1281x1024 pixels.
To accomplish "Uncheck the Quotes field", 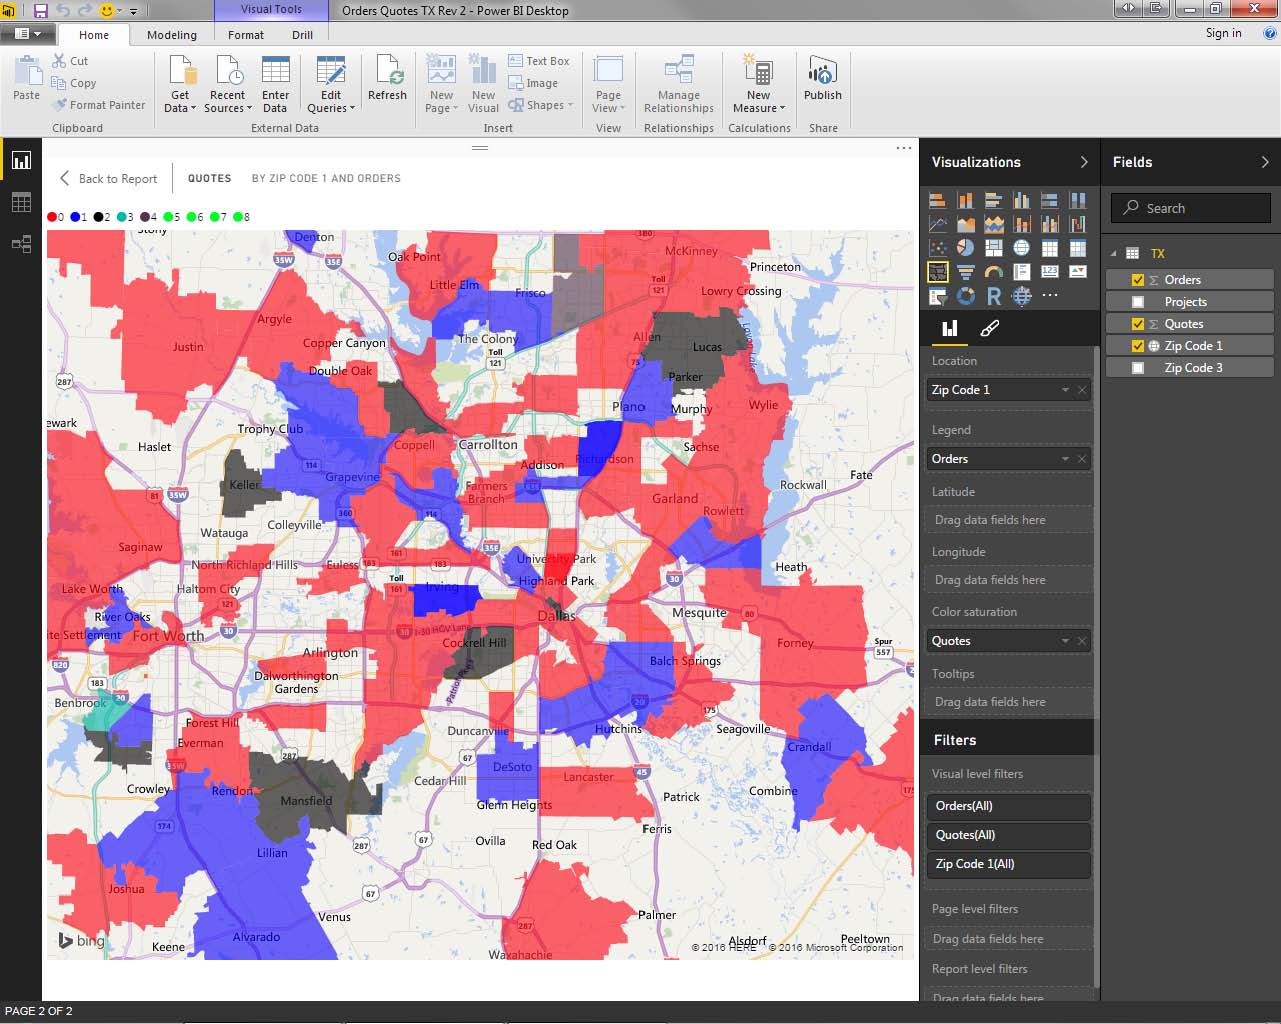I will click(x=1138, y=324).
